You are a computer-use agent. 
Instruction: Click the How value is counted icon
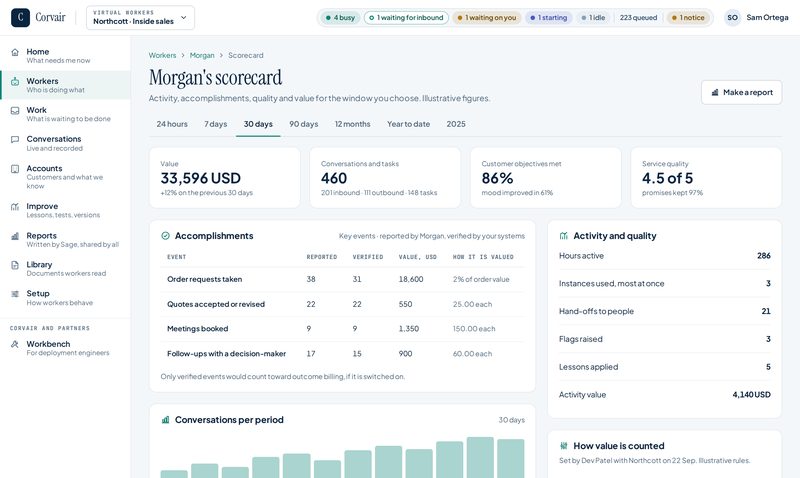coord(564,446)
